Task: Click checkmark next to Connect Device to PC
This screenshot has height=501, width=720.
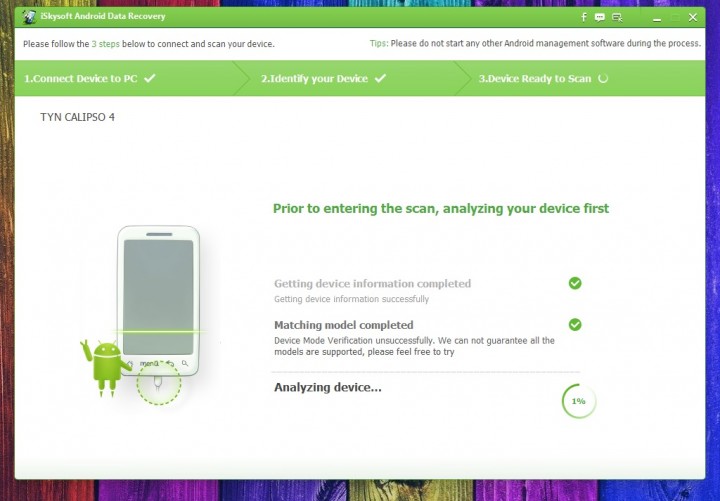Action: point(150,78)
